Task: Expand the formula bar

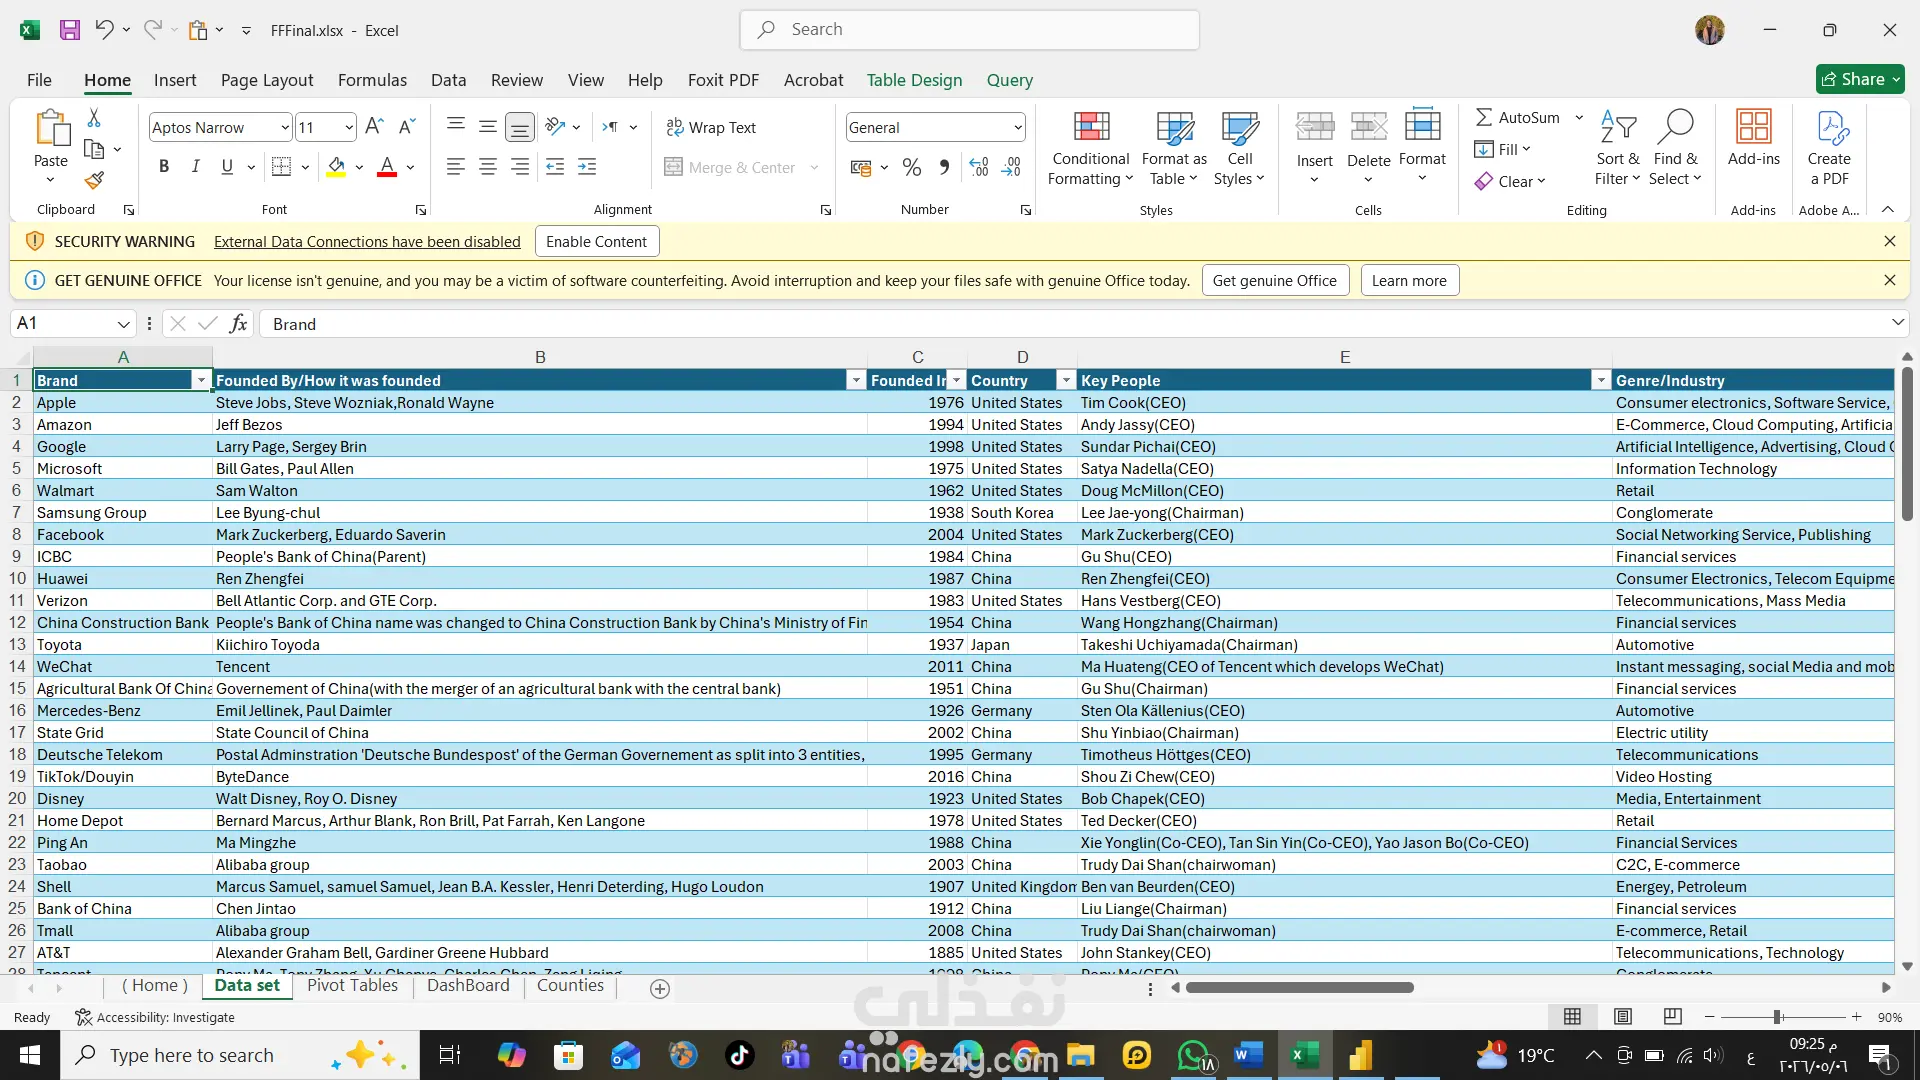Action: click(1897, 322)
